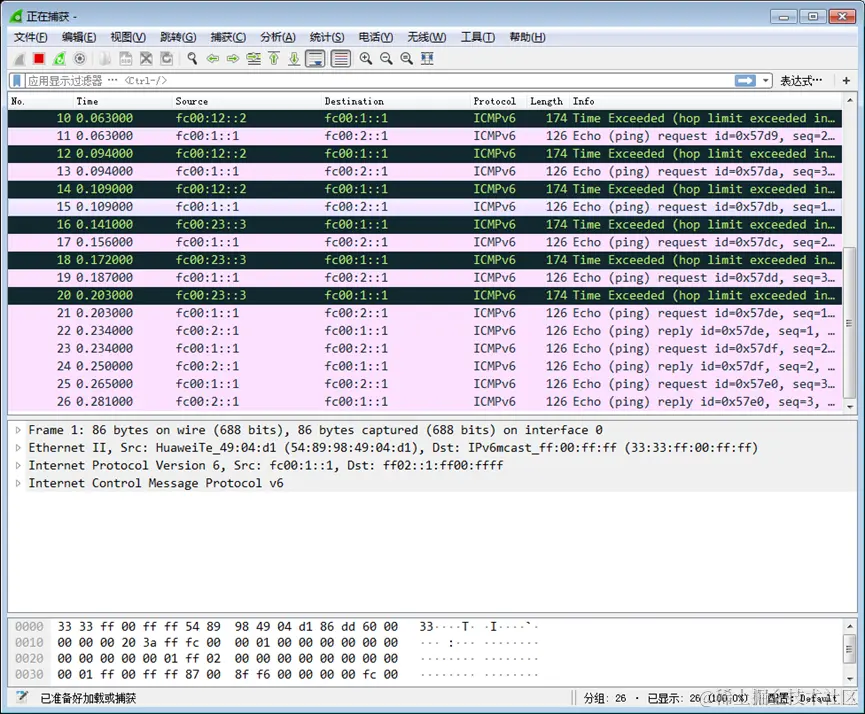Viewport: 865px width, 714px height.
Task: Click the status bar 分组: 26 text
Action: pos(605,698)
